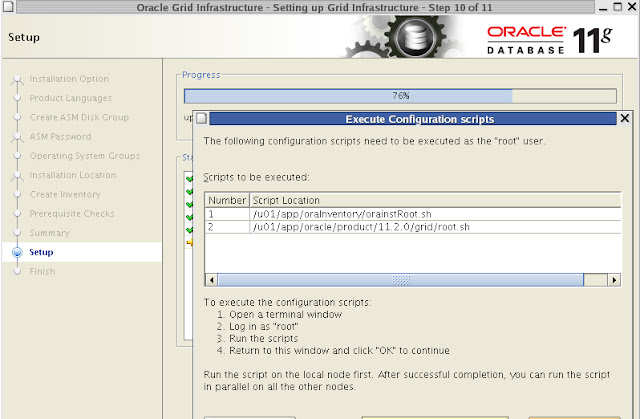Select the Finish step

point(42,271)
